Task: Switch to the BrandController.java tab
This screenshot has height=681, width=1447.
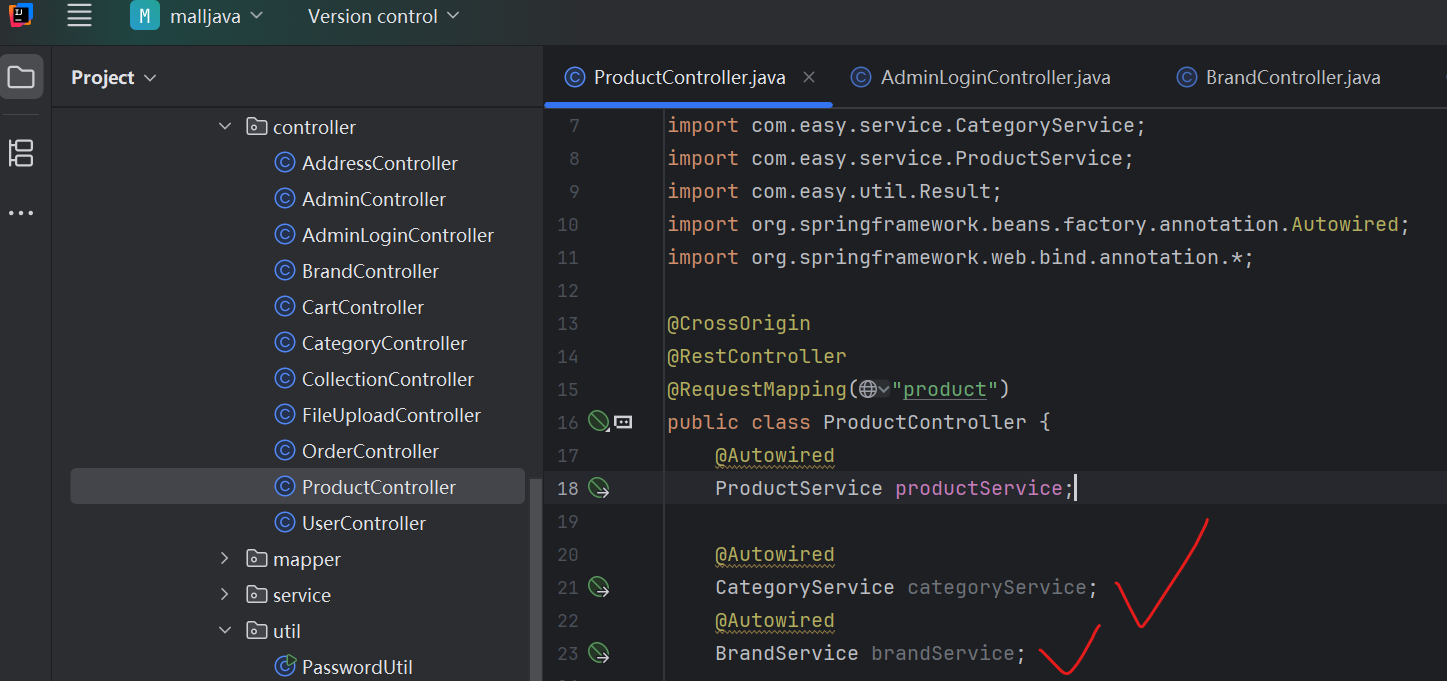Action: [1292, 78]
